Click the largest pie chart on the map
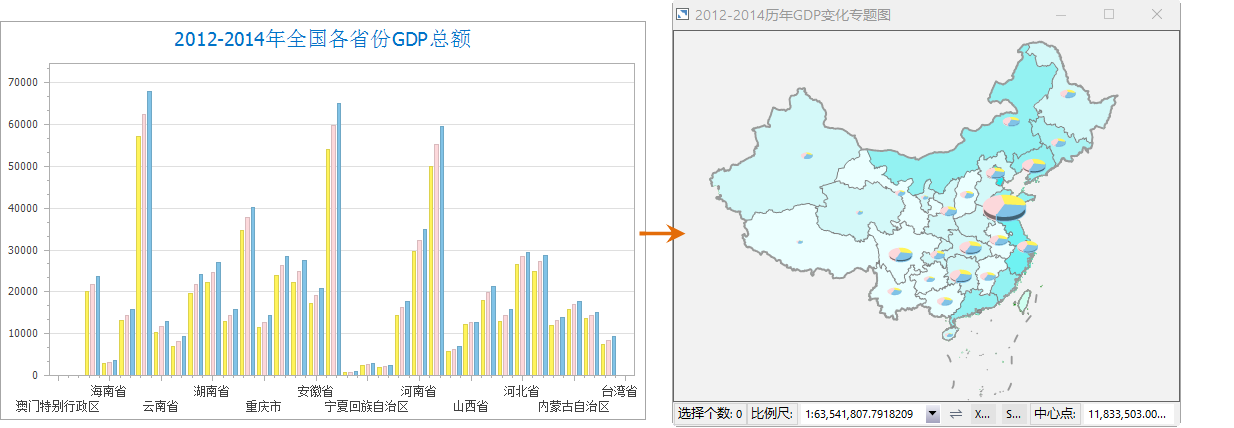This screenshot has height=428, width=1234. tap(1004, 207)
